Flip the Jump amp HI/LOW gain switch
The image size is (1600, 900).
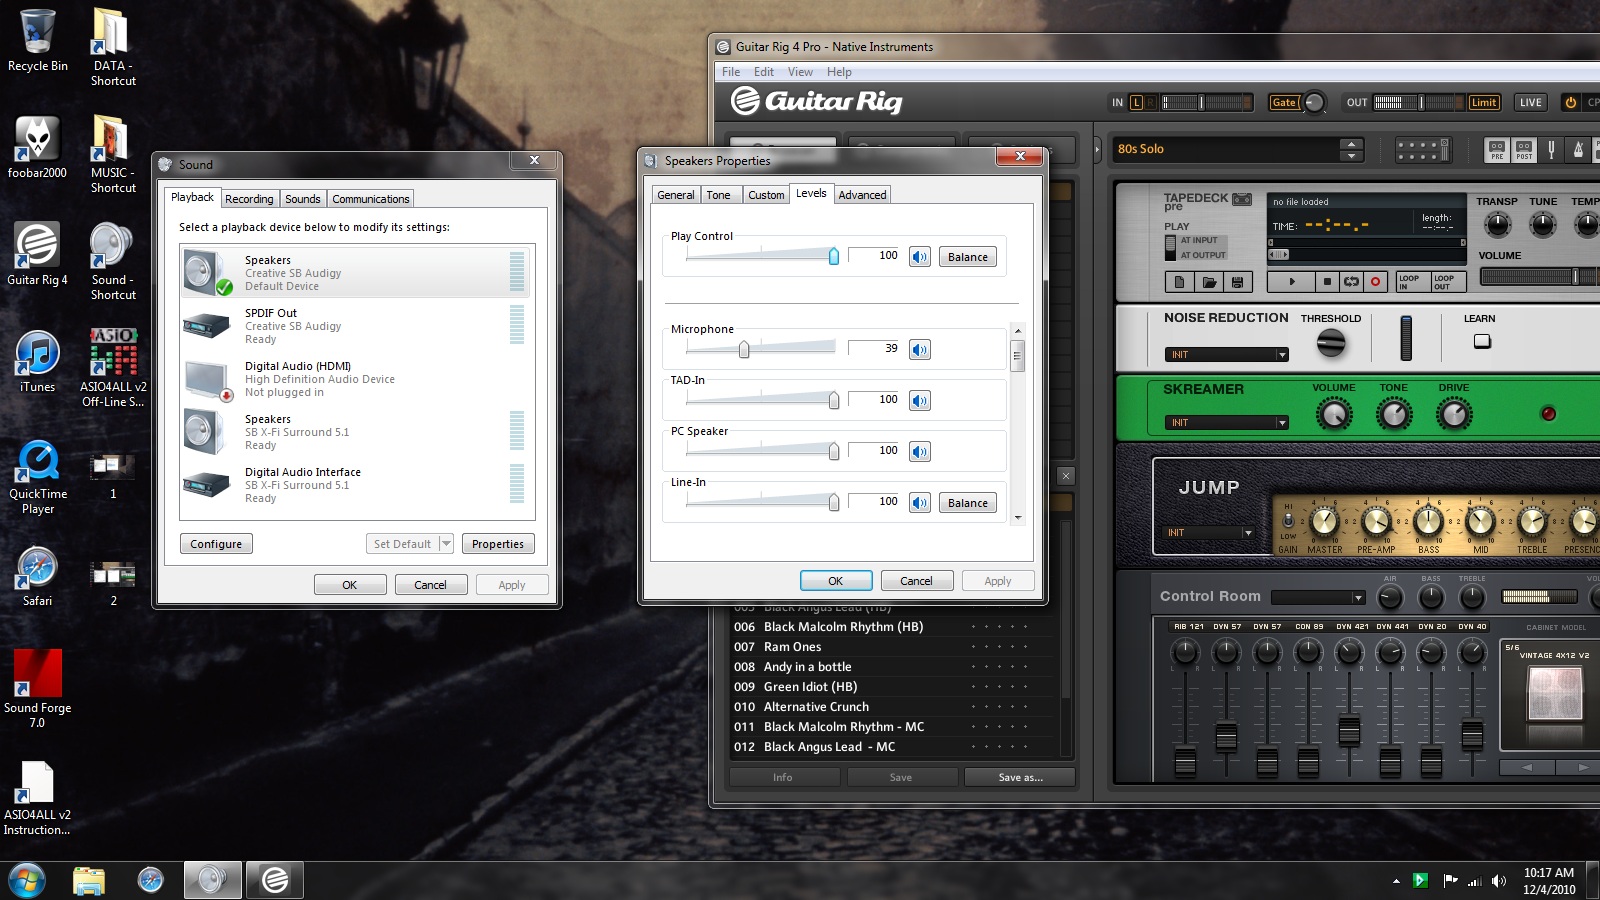(x=1288, y=520)
